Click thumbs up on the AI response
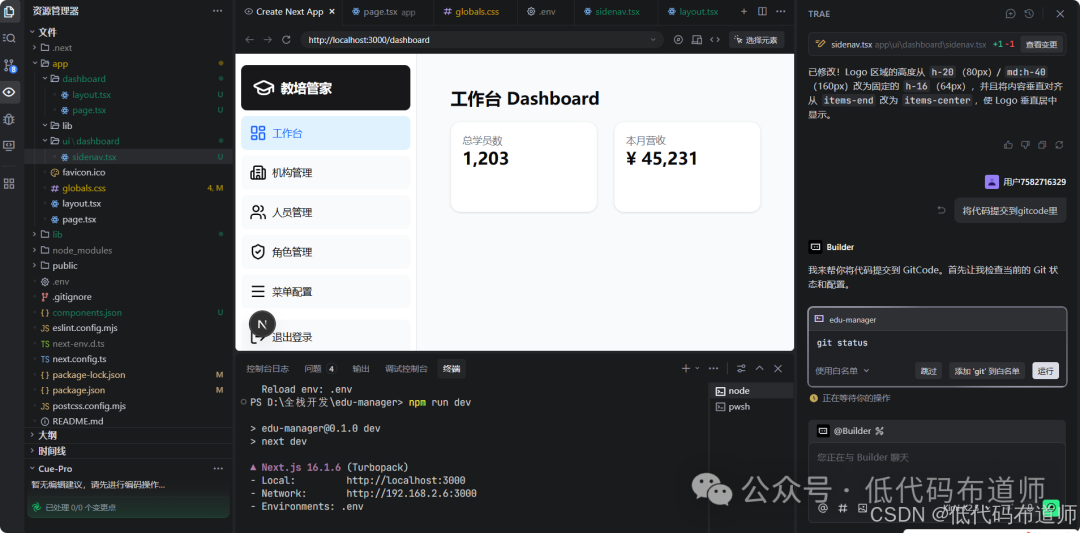The height and width of the screenshot is (533, 1080). 1008,145
